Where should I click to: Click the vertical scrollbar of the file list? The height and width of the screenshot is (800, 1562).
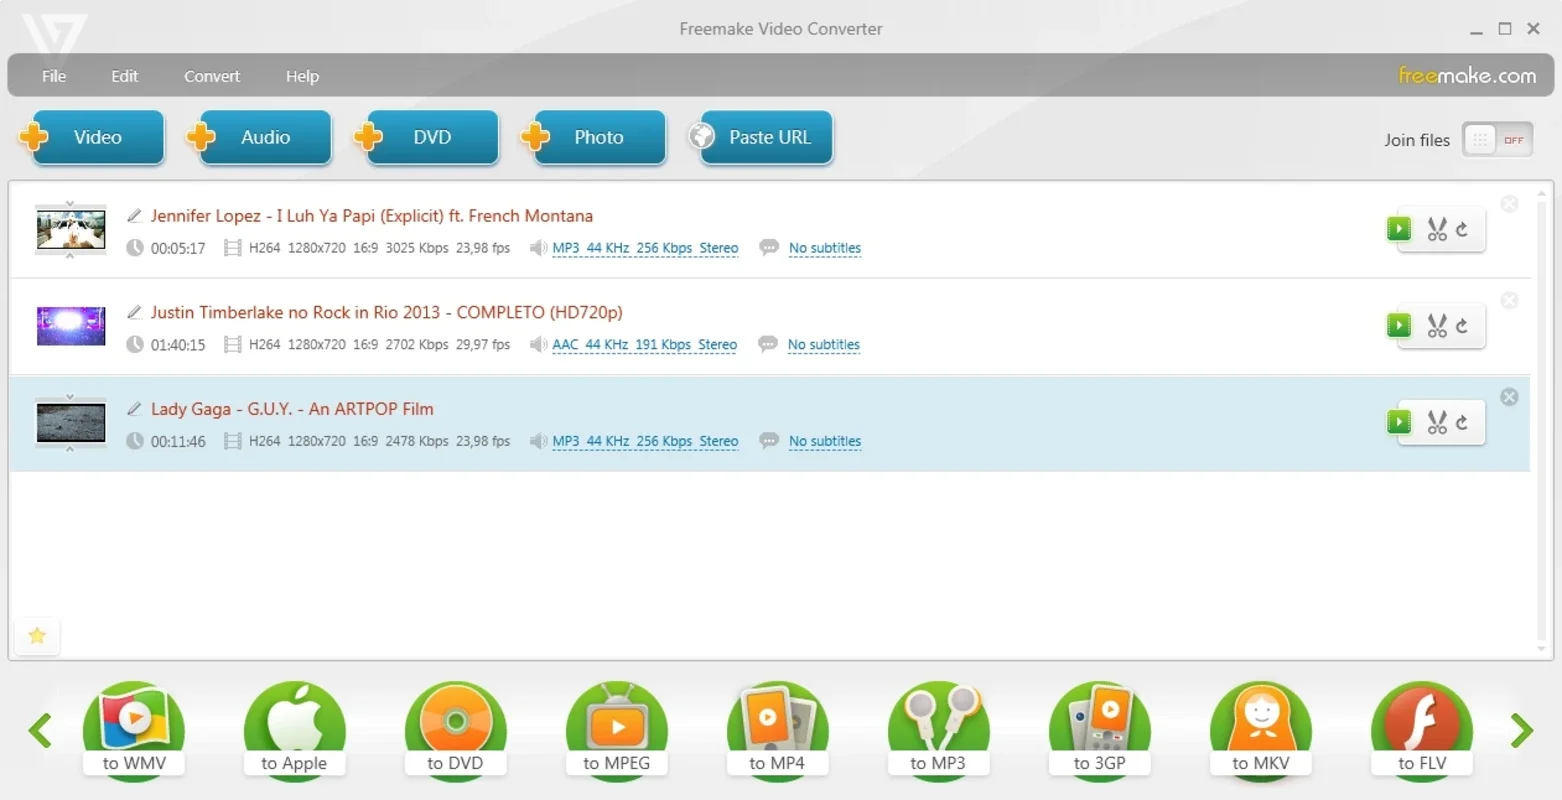pos(1543,420)
